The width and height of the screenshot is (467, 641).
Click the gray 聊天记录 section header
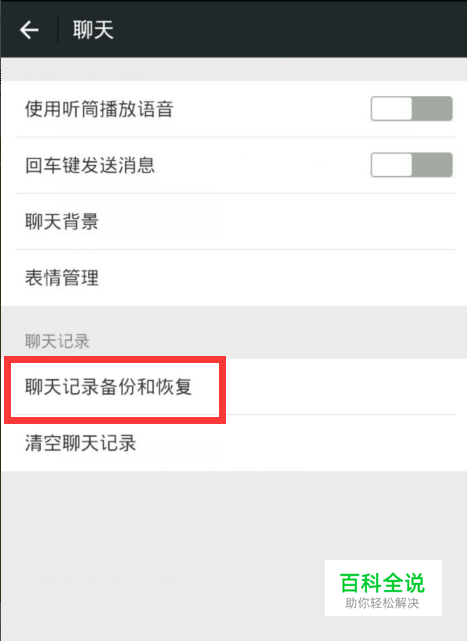[x=57, y=341]
